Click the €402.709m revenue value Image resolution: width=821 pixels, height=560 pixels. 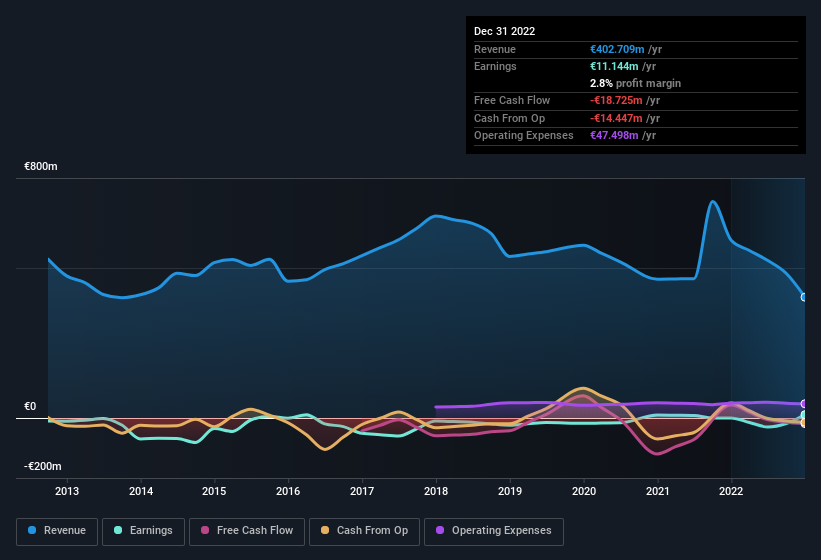pos(617,49)
